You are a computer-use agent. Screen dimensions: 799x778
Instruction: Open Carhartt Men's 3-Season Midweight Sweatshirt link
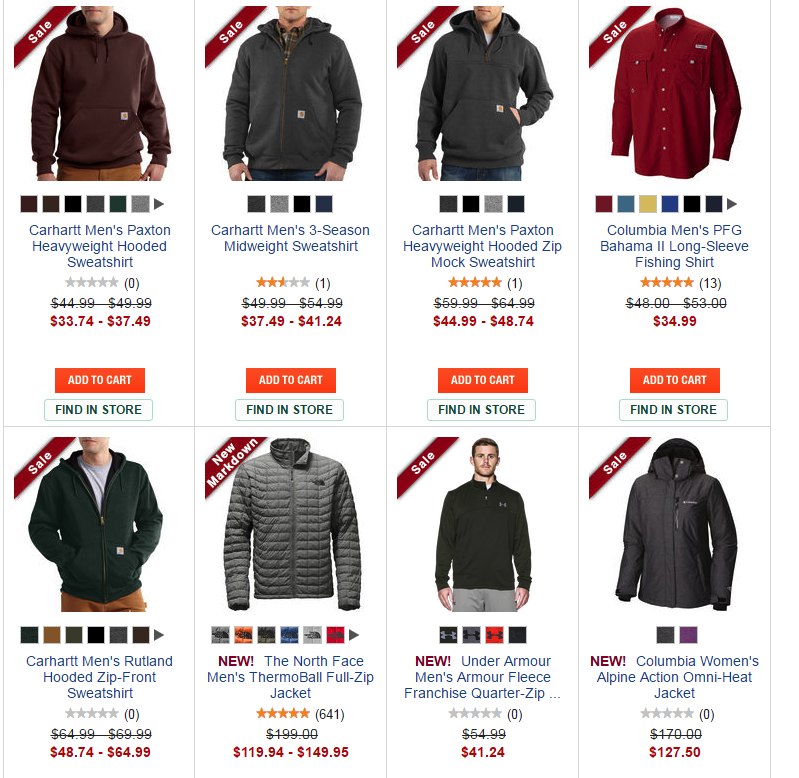click(290, 238)
